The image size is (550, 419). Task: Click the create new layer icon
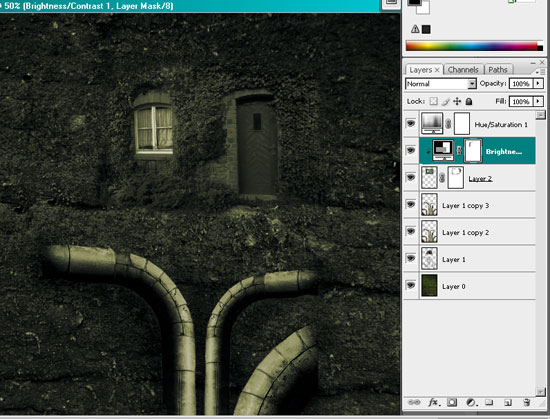[x=508, y=403]
